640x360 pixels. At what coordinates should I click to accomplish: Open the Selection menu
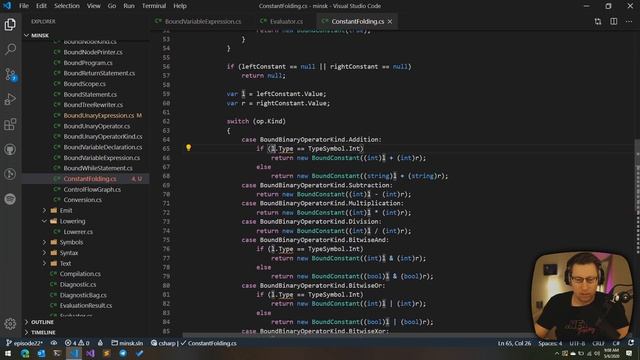click(x=67, y=6)
